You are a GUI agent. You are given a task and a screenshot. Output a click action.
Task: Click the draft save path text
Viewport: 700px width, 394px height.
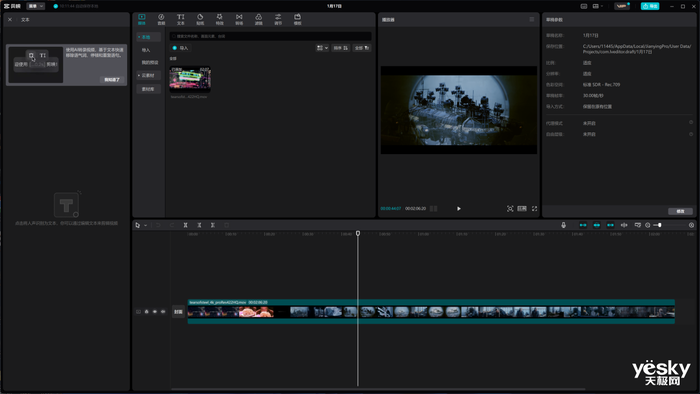[637, 49]
